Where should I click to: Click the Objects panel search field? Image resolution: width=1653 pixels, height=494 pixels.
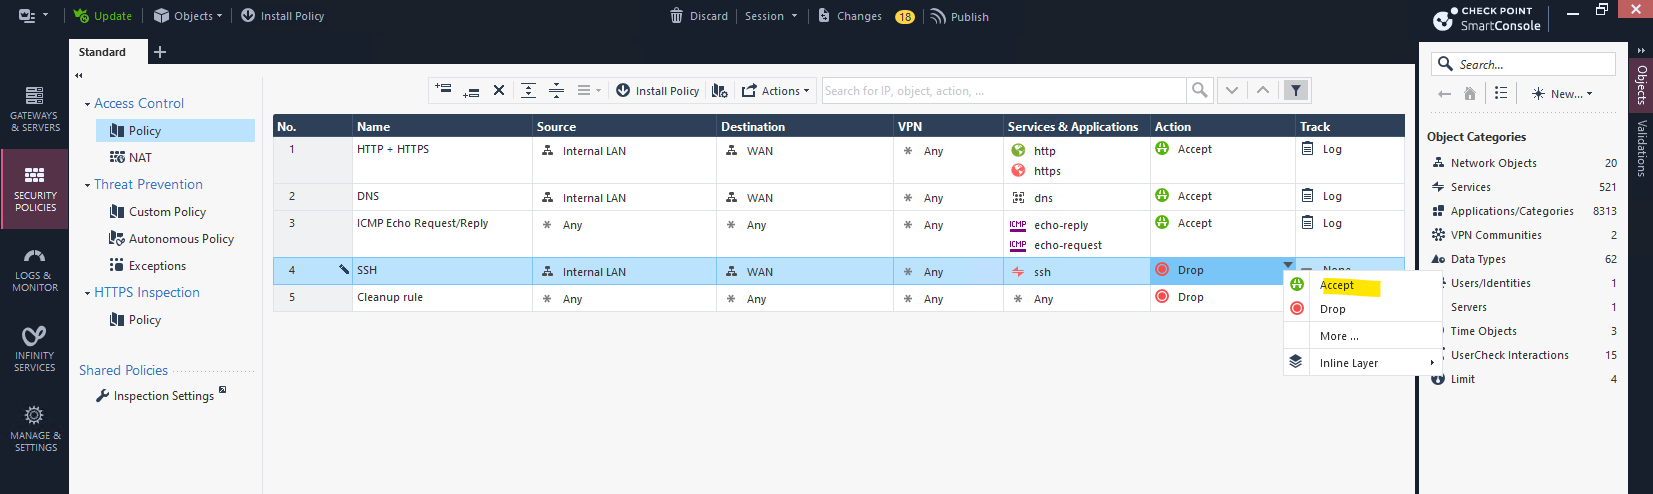1523,64
